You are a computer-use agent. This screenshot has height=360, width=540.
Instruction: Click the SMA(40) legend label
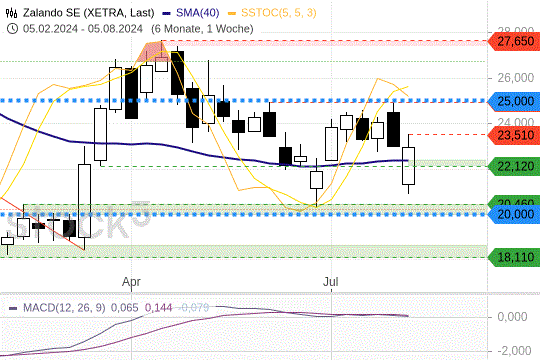[x=197, y=13]
